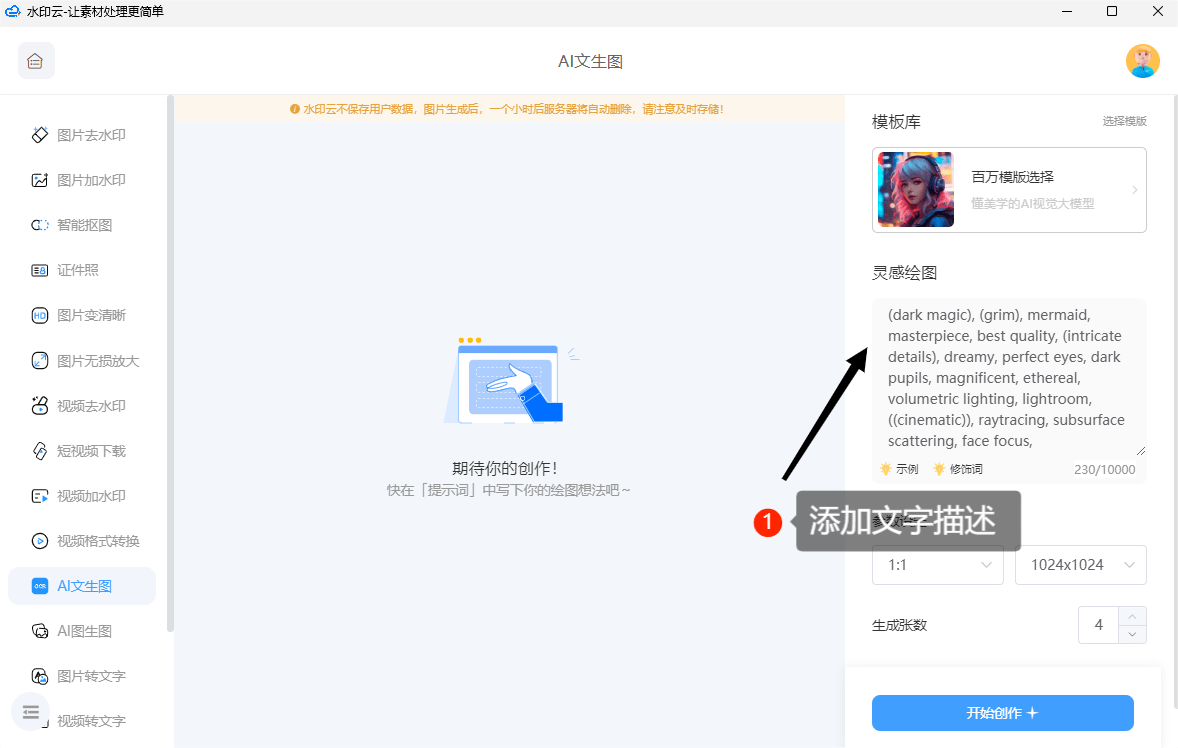
Task: Select the 视频去水印 icon
Action: [x=40, y=406]
